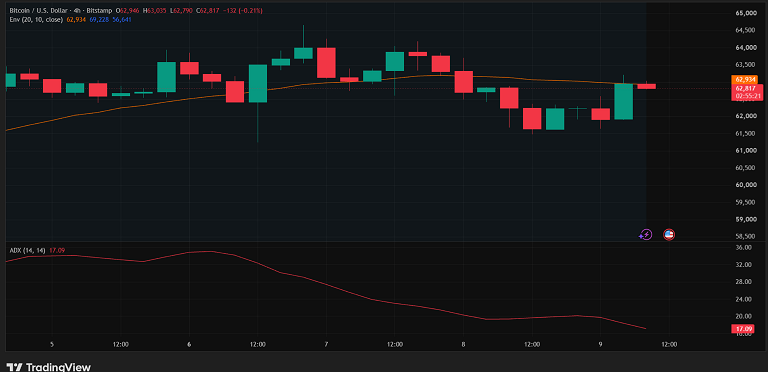Click the 12:00 label between days 7 and 8
Viewport: 768px width, 372px height.
[395, 344]
